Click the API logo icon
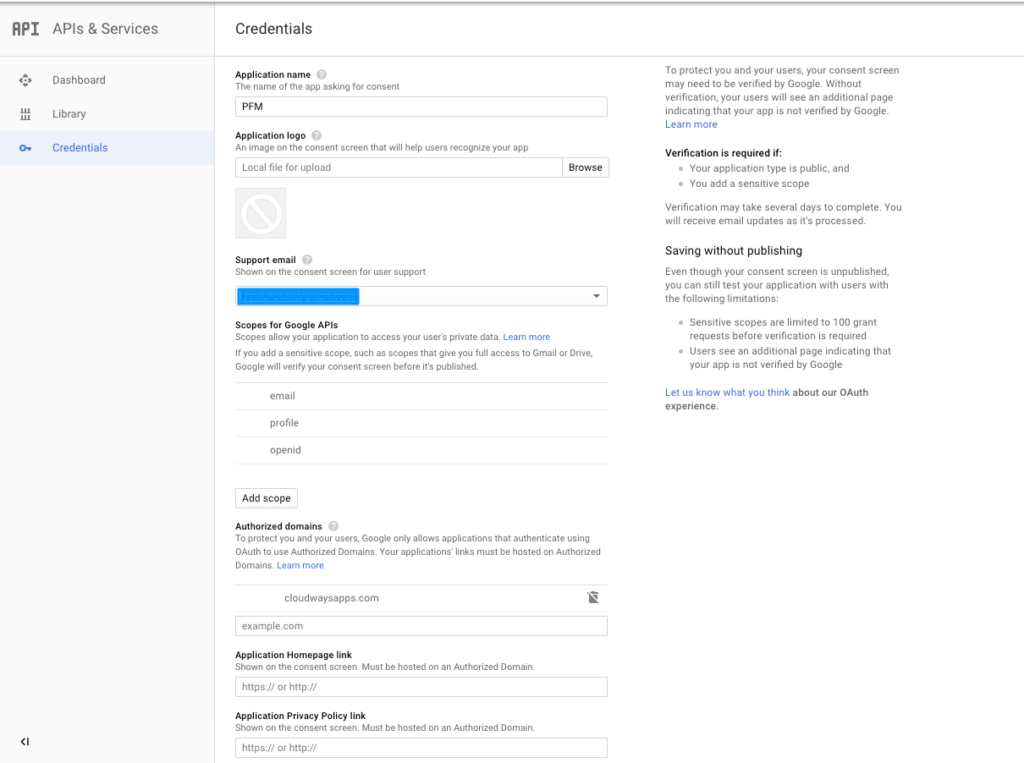 (x=25, y=29)
